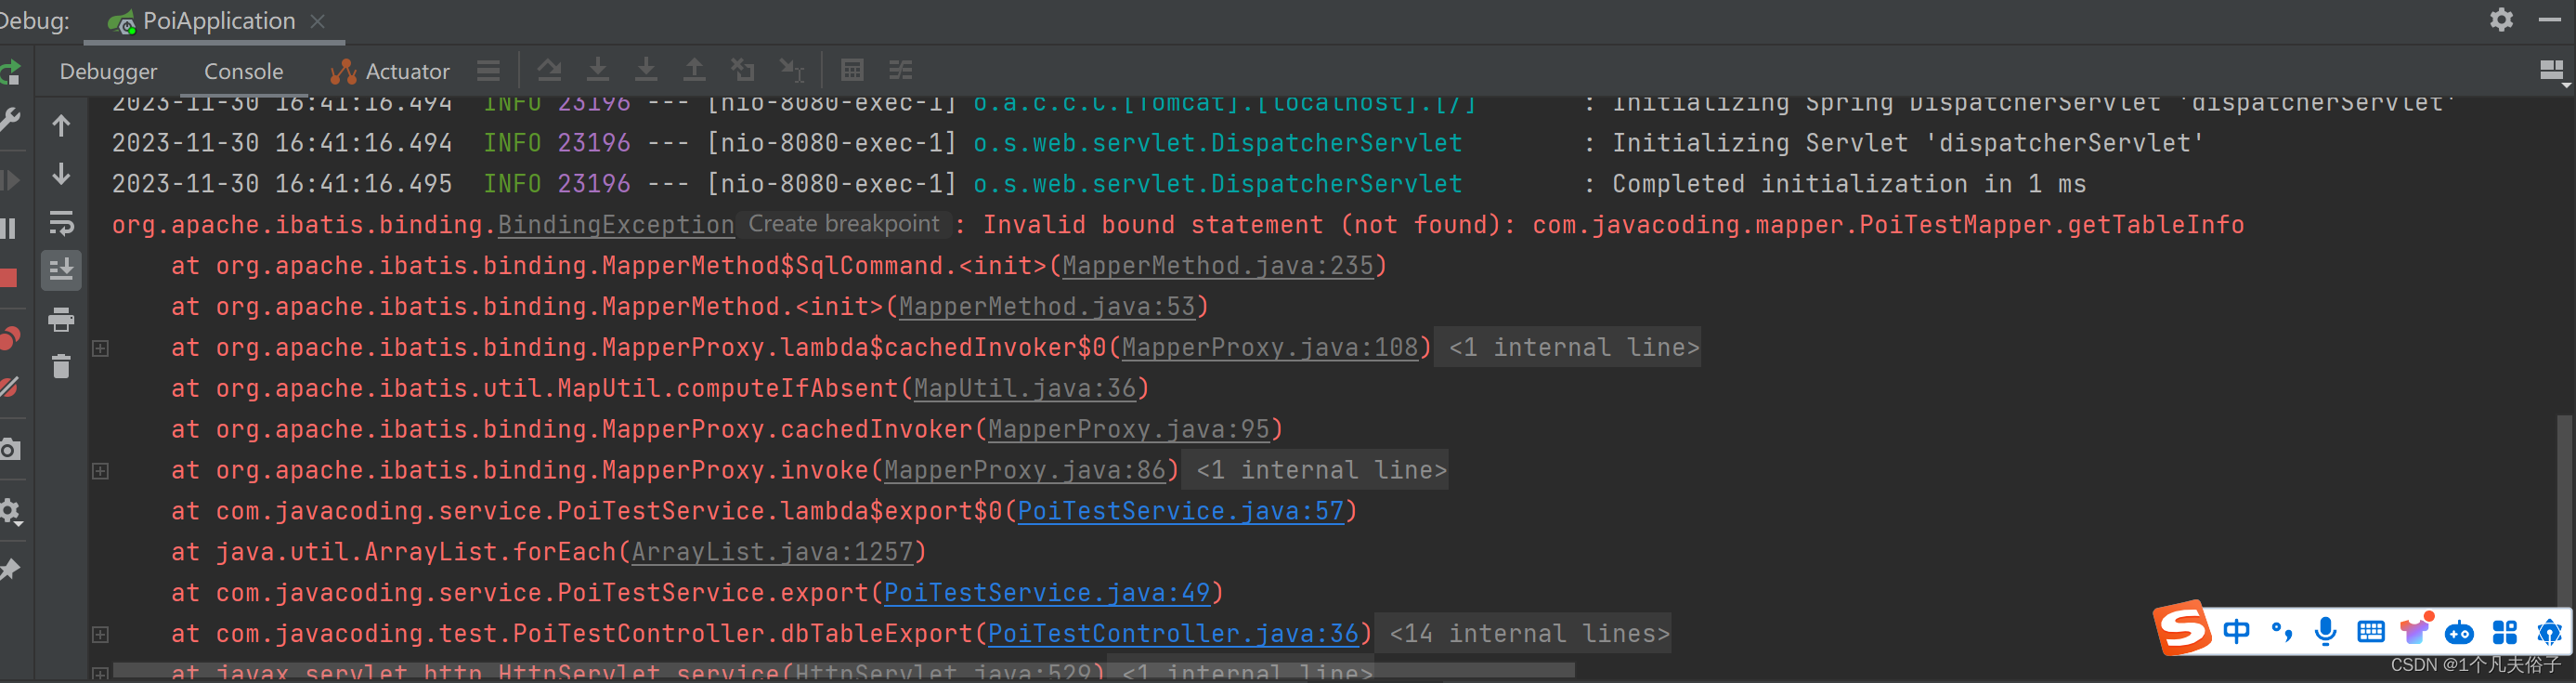Clear all console output with trash icon
This screenshot has height=683, width=2576.
[61, 367]
